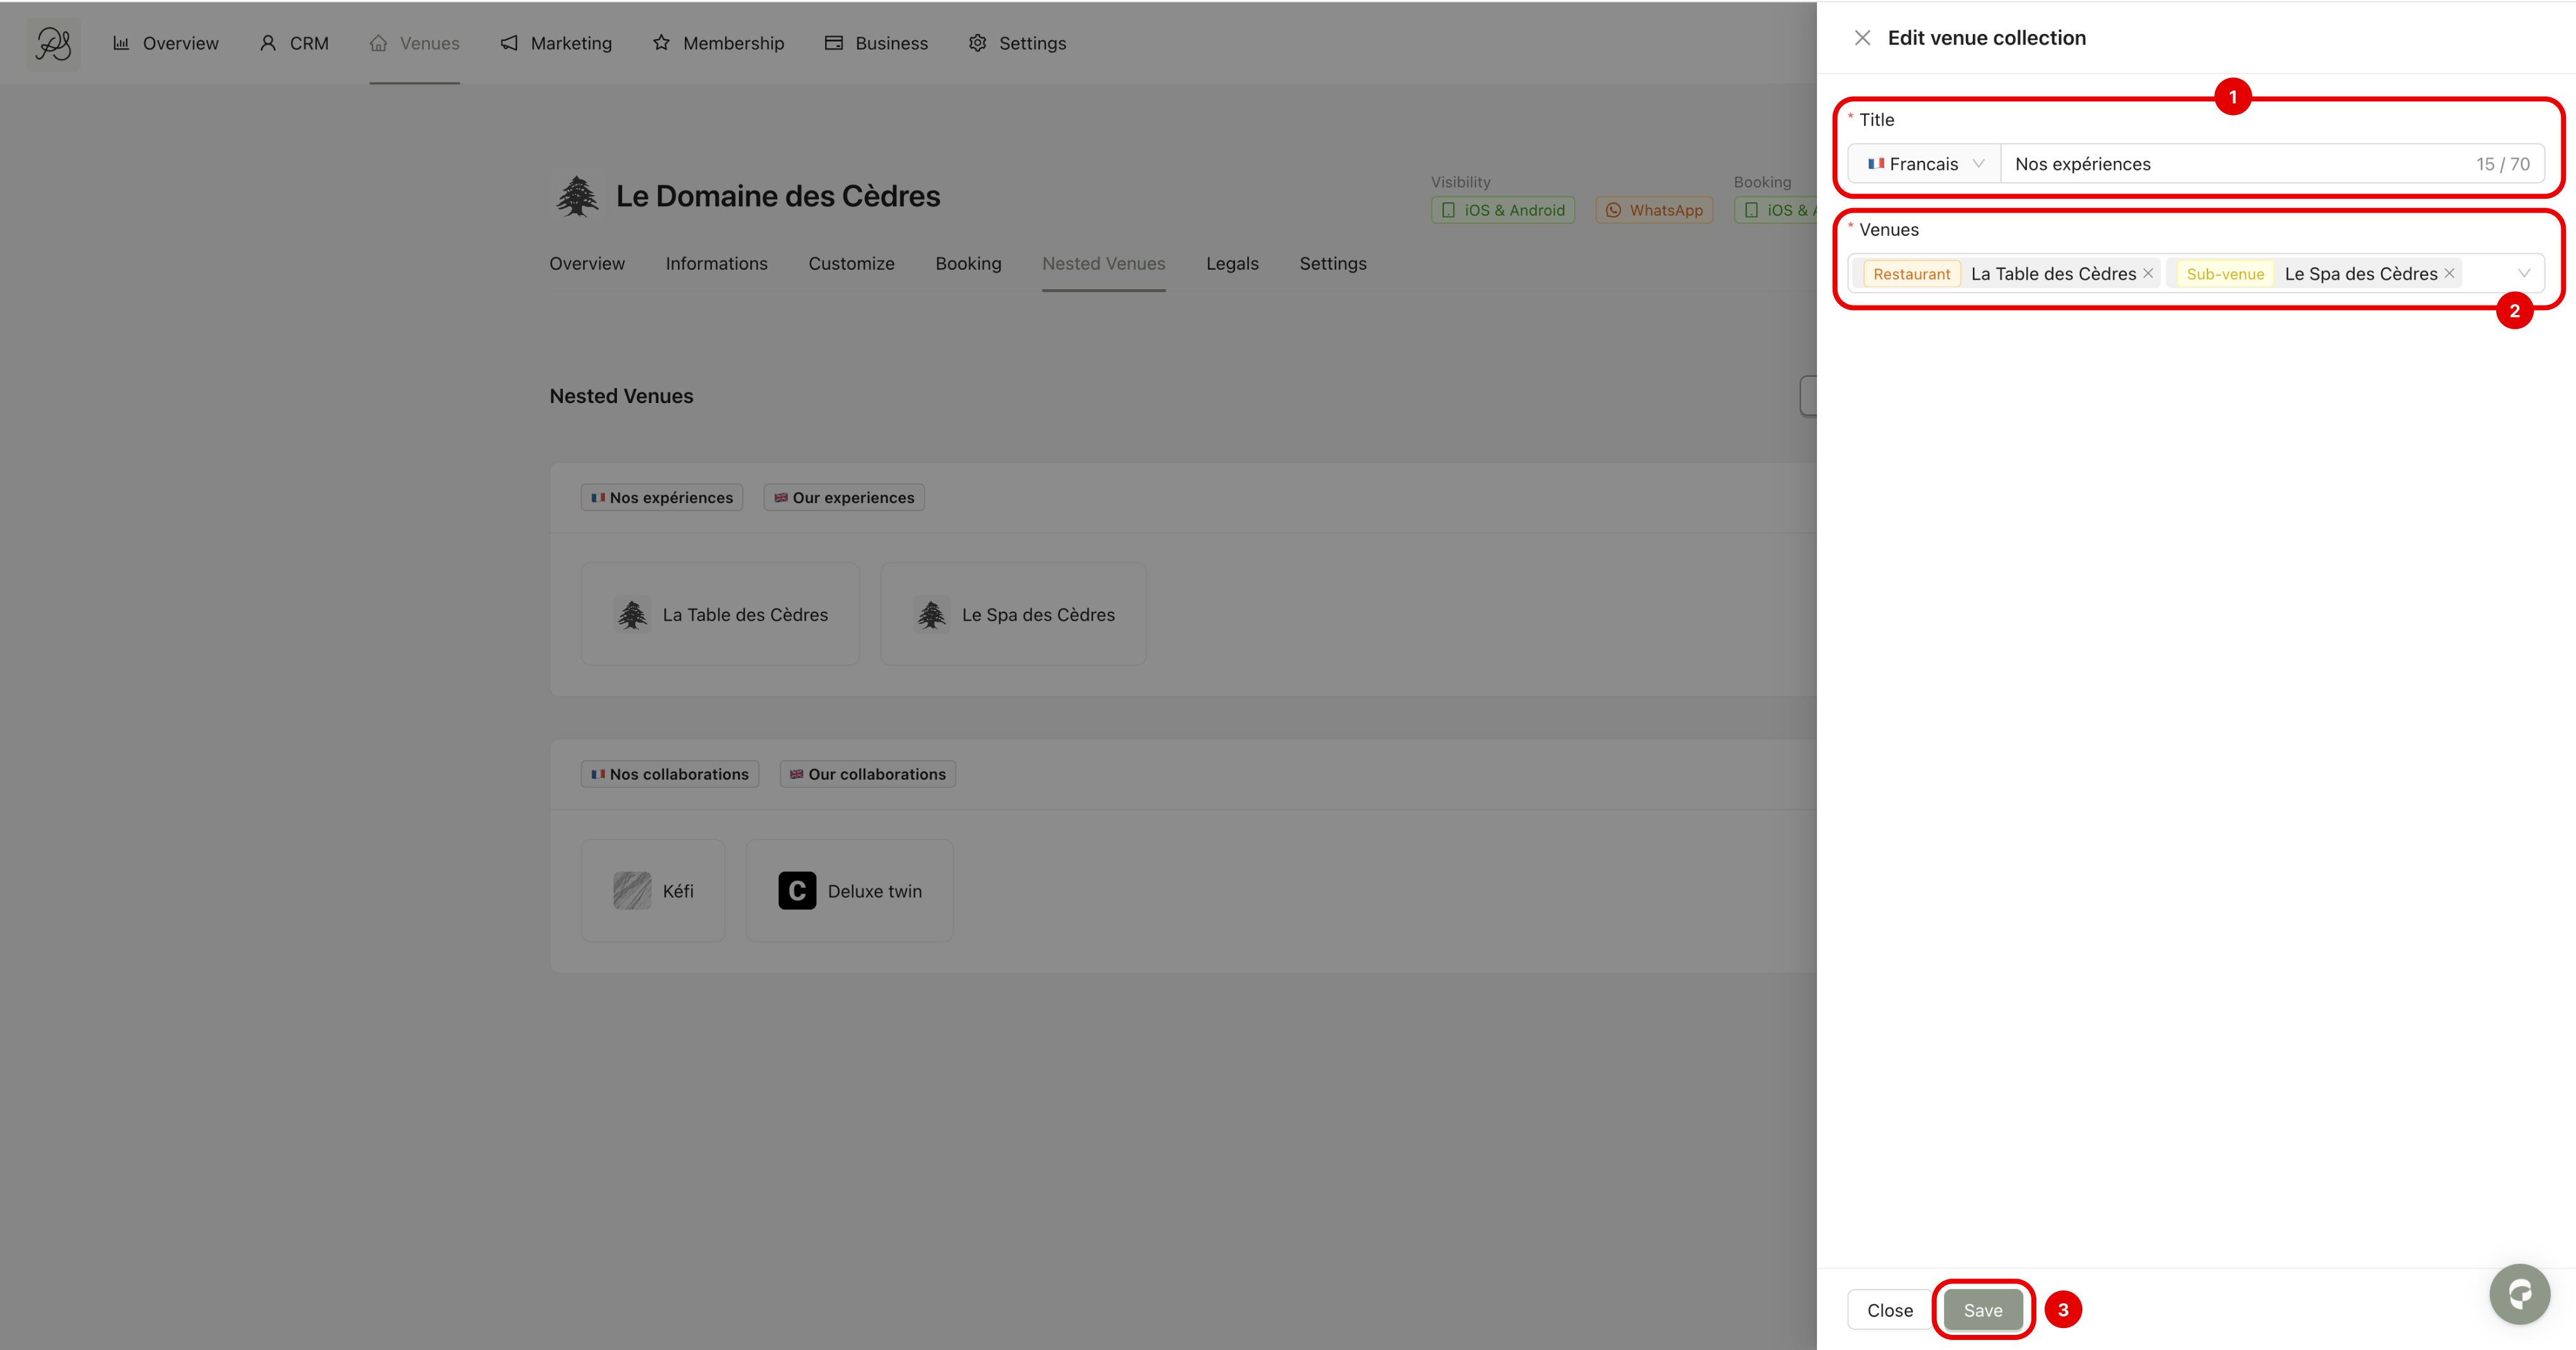Screen dimensions: 2576x1350
Task: Click the WhatsApp visibility badge
Action: pos(1654,210)
